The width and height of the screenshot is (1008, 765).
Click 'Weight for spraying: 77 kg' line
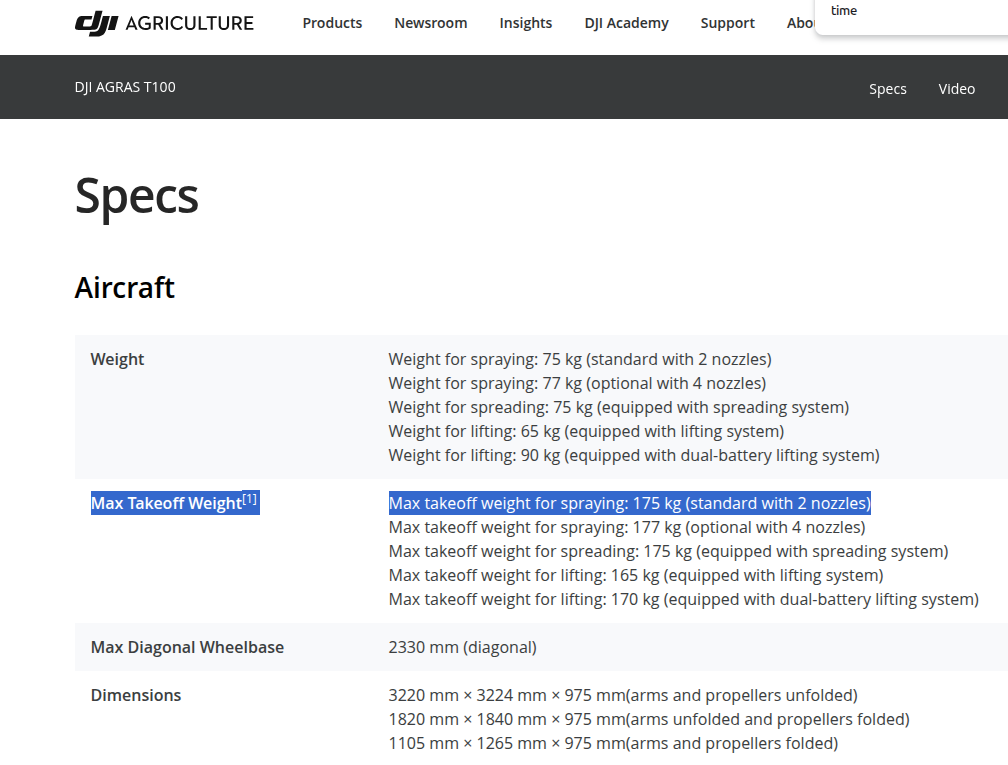(577, 383)
